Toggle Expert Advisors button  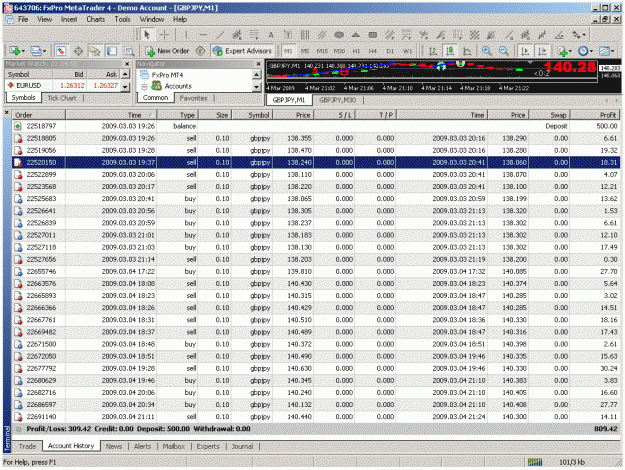pyautogui.click(x=242, y=51)
